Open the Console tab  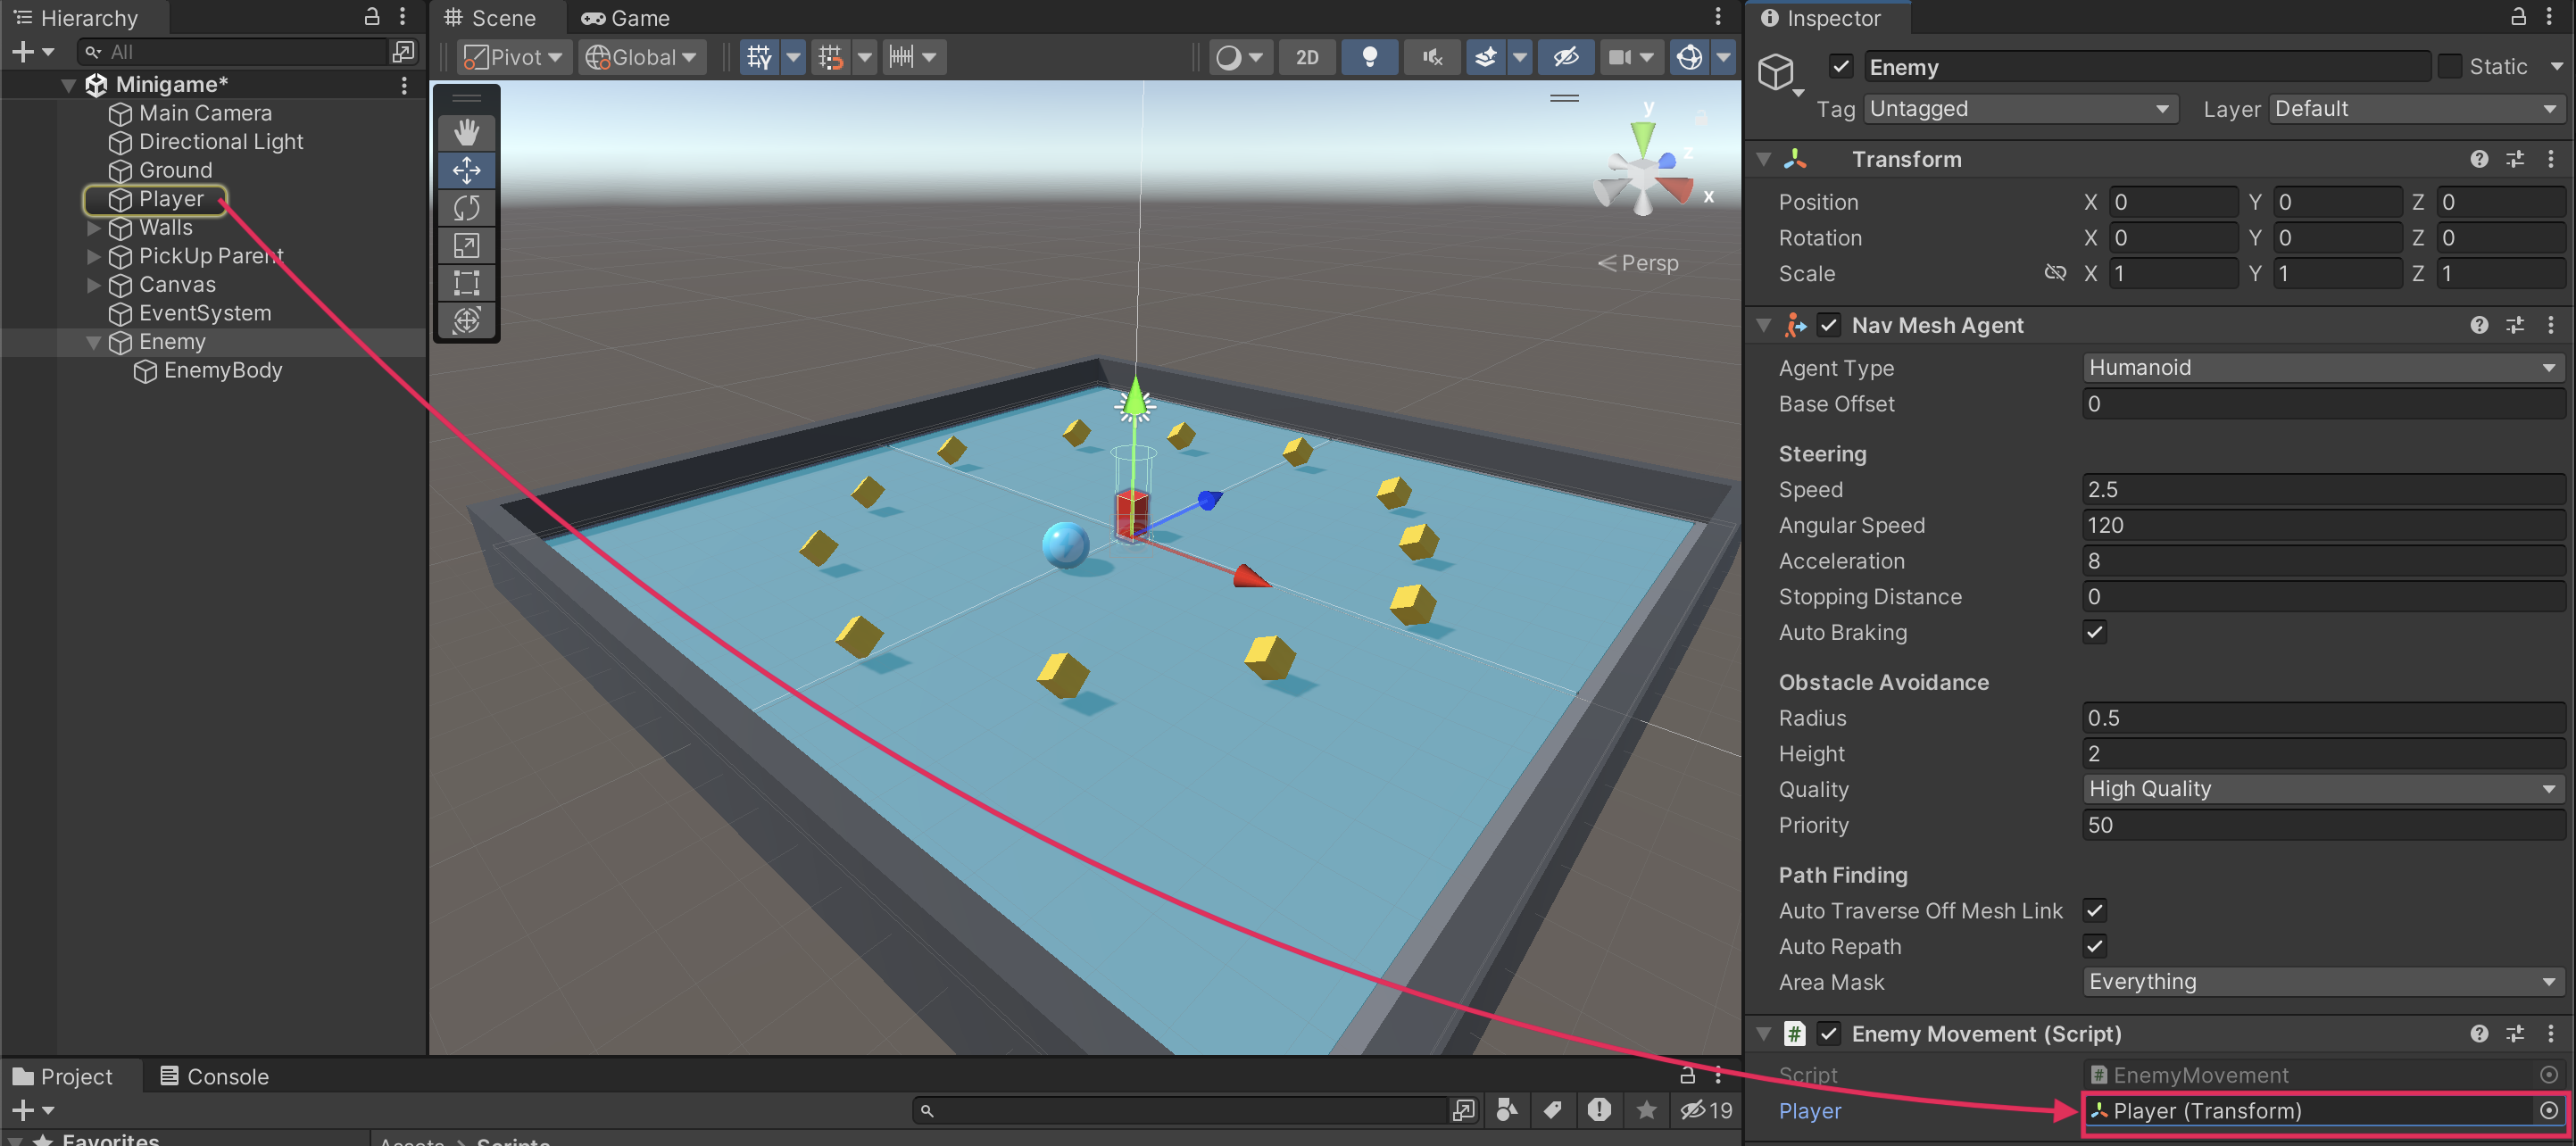[x=215, y=1076]
